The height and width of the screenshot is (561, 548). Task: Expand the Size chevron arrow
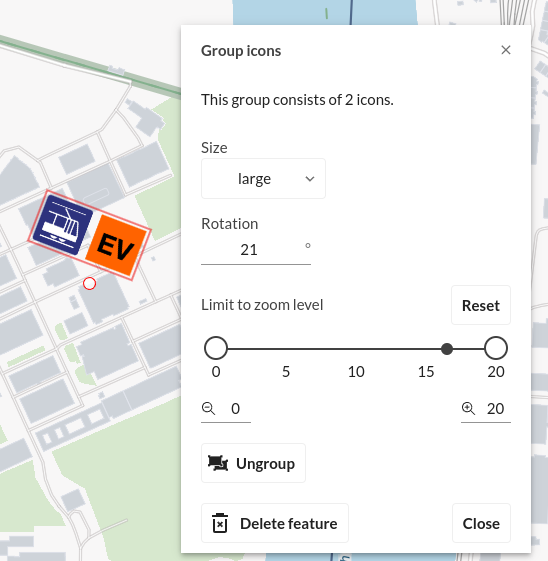tap(310, 179)
